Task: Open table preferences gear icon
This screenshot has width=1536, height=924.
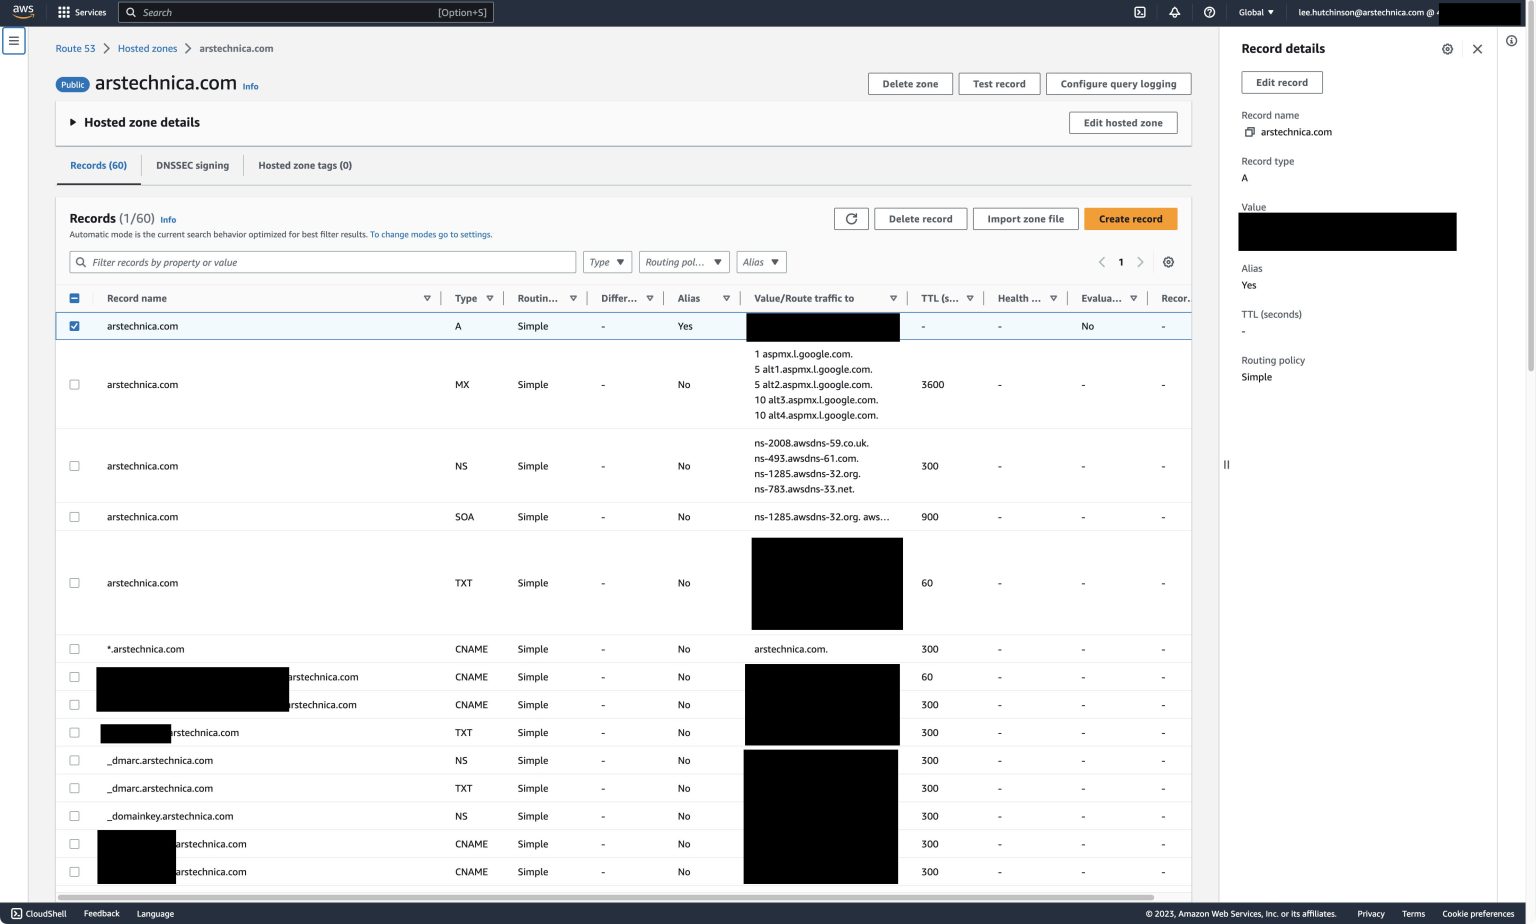Action: [x=1168, y=262]
